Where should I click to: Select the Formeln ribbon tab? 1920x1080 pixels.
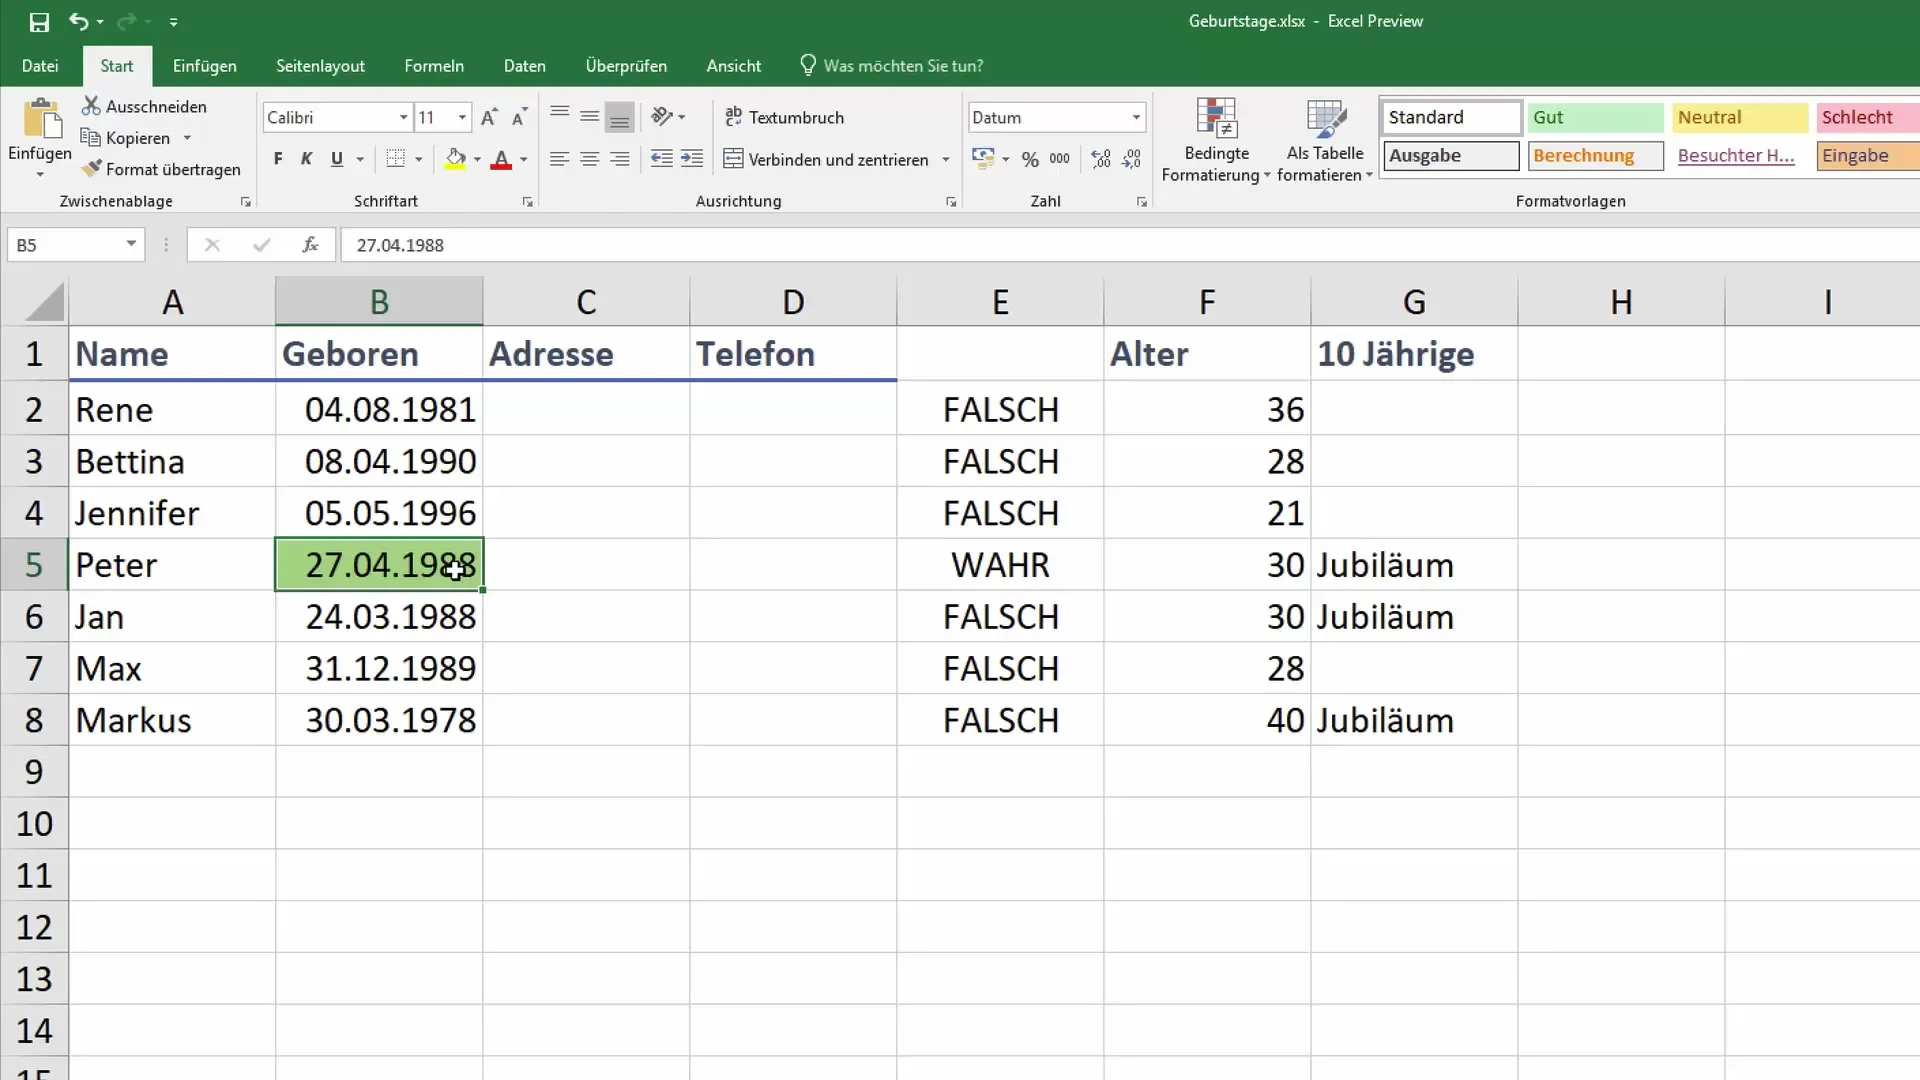pos(433,65)
